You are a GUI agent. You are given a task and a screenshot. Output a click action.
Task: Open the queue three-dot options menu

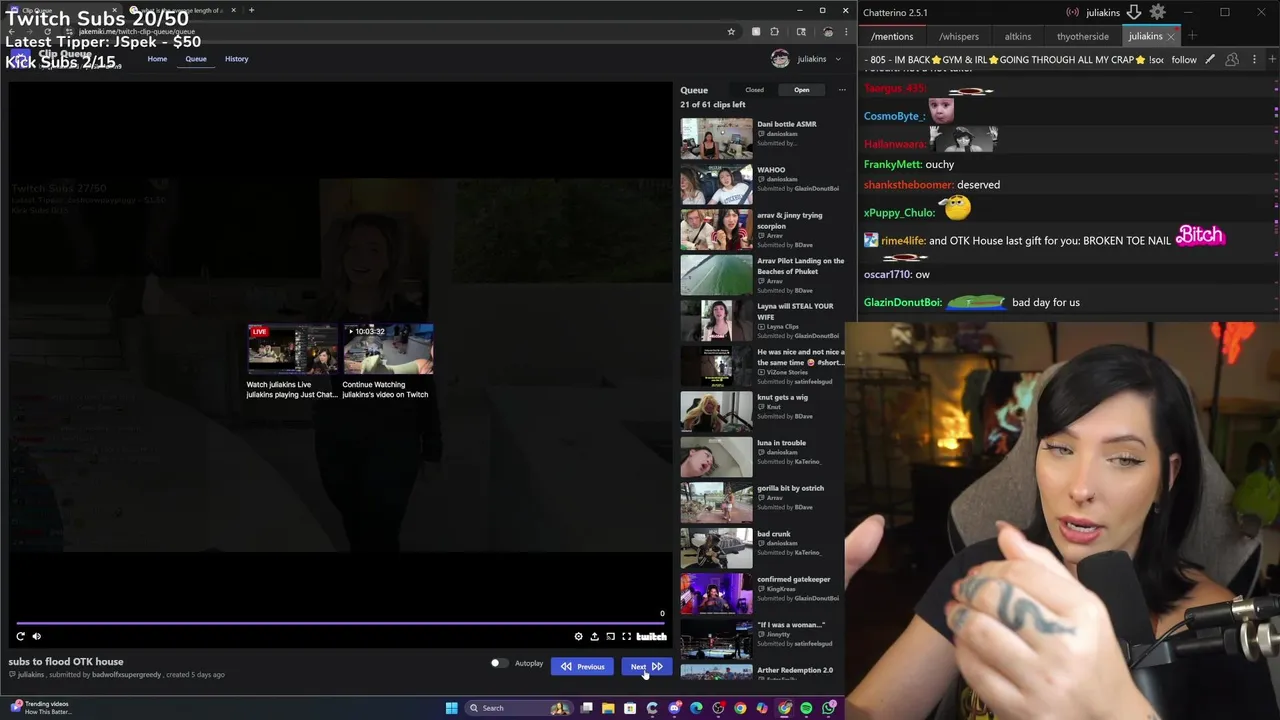point(842,90)
